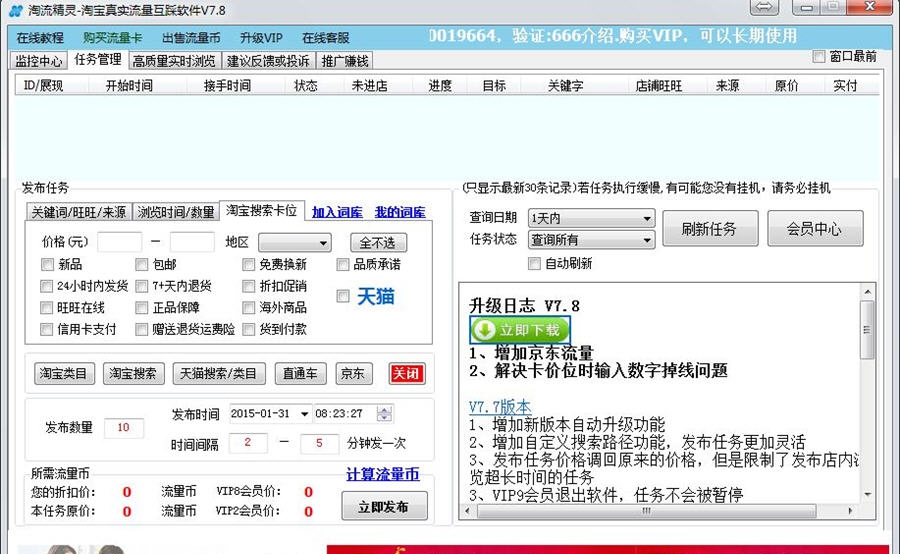Viewport: 900px width, 554px height.
Task: Click the app logo icon in title bar
Action: pos(15,10)
